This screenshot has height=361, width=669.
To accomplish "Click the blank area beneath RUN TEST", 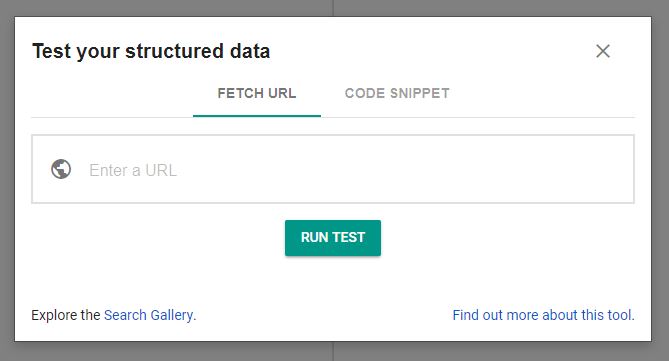I will (x=333, y=279).
